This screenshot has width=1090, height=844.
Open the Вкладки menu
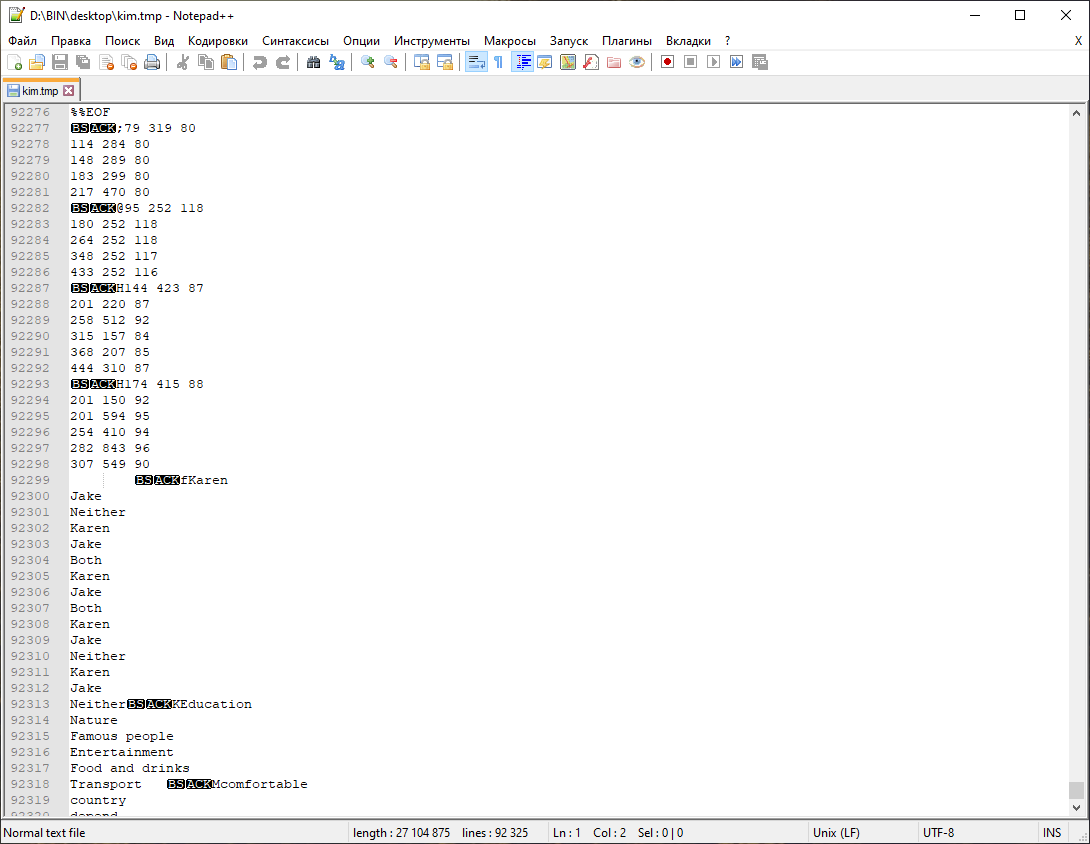(x=688, y=41)
